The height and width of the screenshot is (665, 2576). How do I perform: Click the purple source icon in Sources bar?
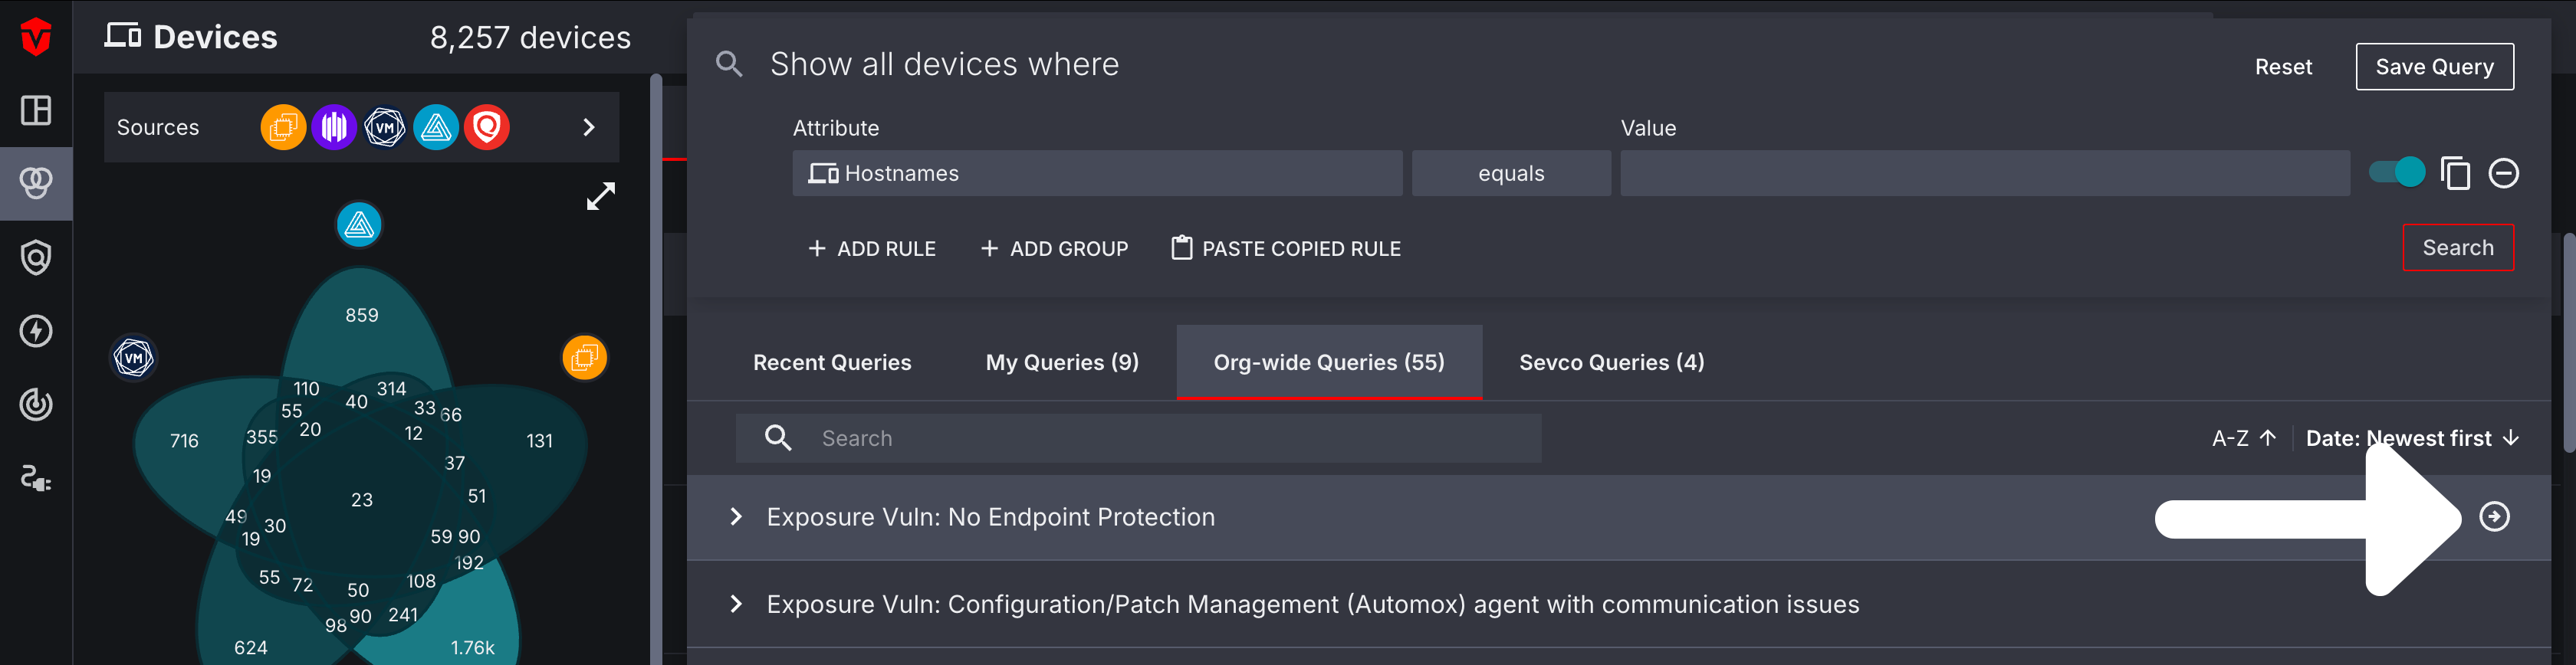[x=334, y=127]
